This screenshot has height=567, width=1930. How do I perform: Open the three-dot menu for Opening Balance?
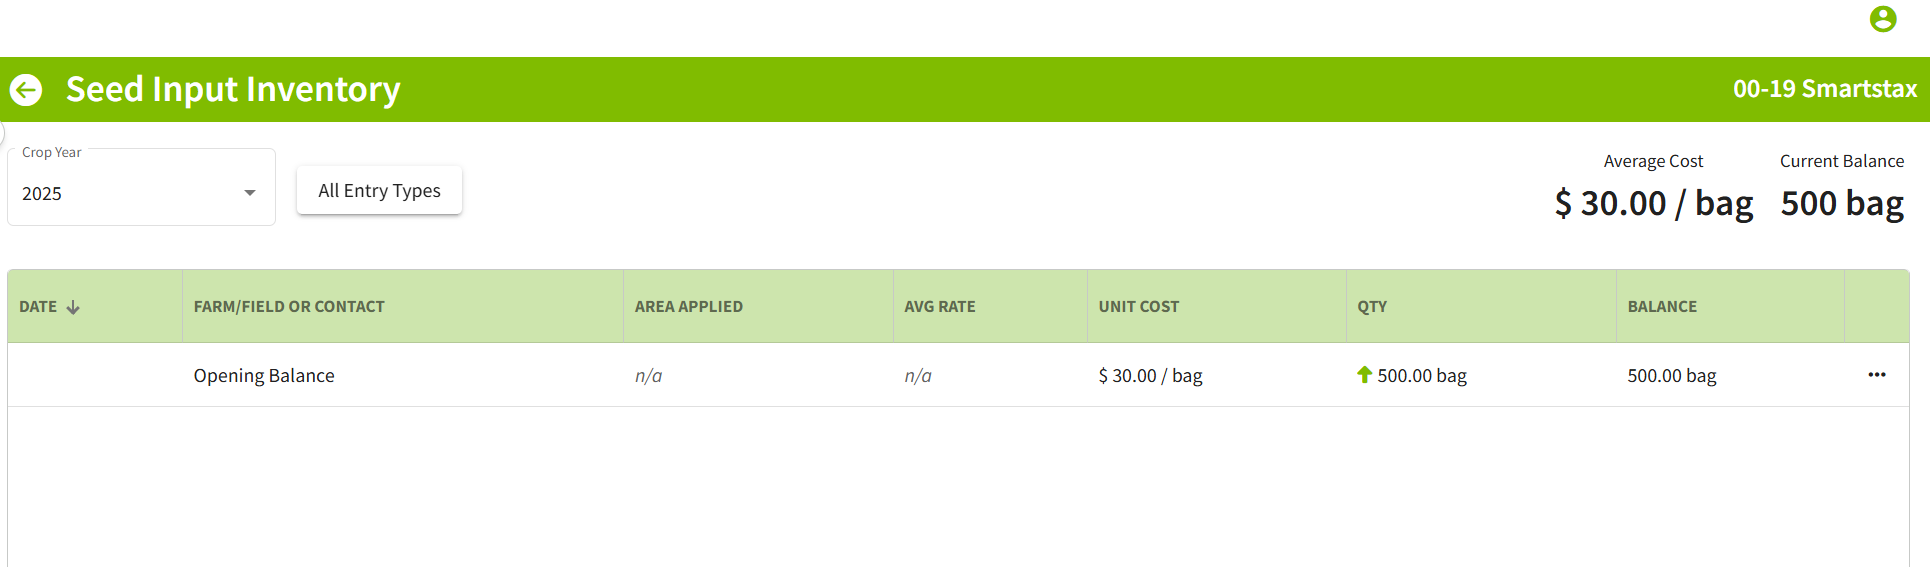[x=1876, y=375]
